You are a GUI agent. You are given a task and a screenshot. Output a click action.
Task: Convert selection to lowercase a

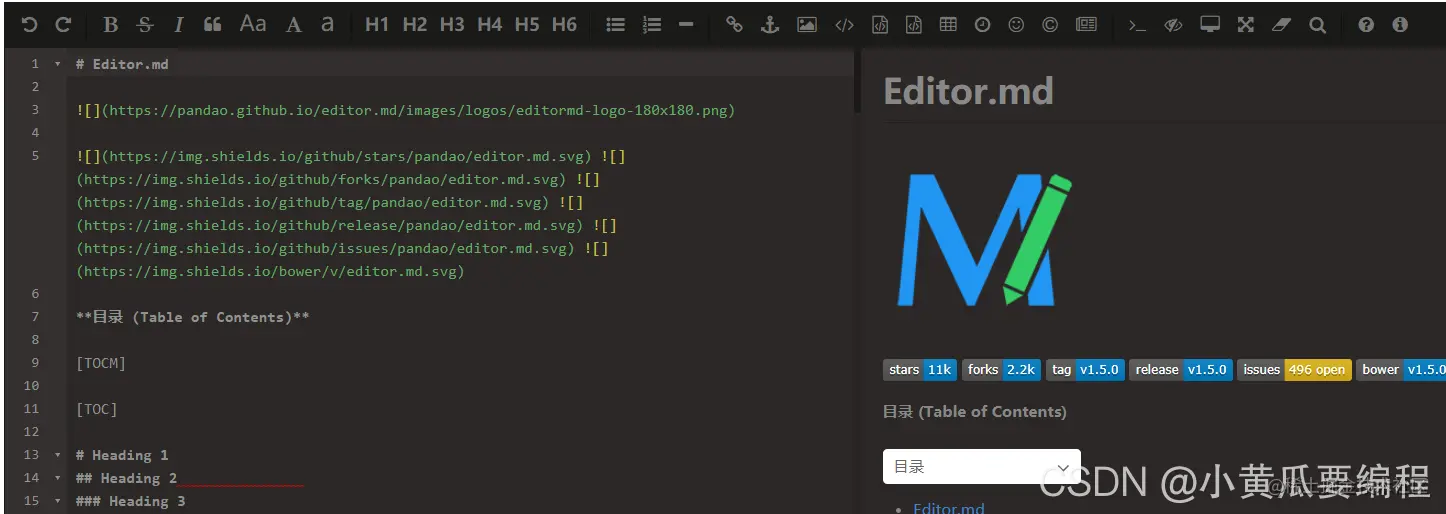click(x=327, y=25)
